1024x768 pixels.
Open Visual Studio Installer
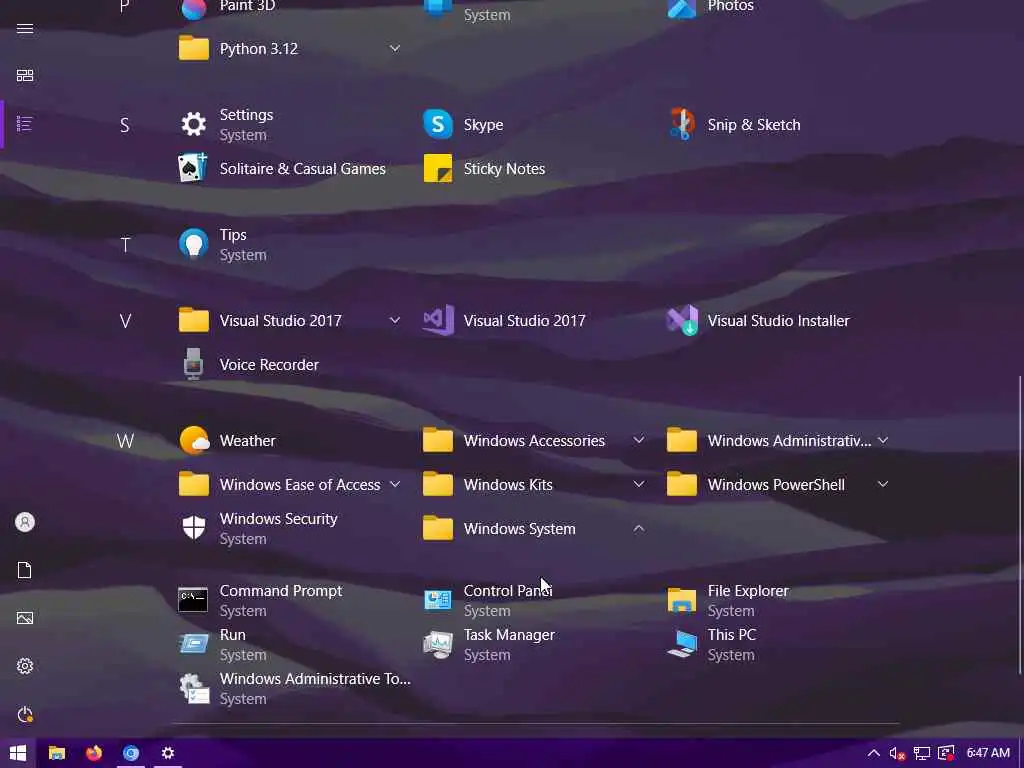click(x=778, y=321)
